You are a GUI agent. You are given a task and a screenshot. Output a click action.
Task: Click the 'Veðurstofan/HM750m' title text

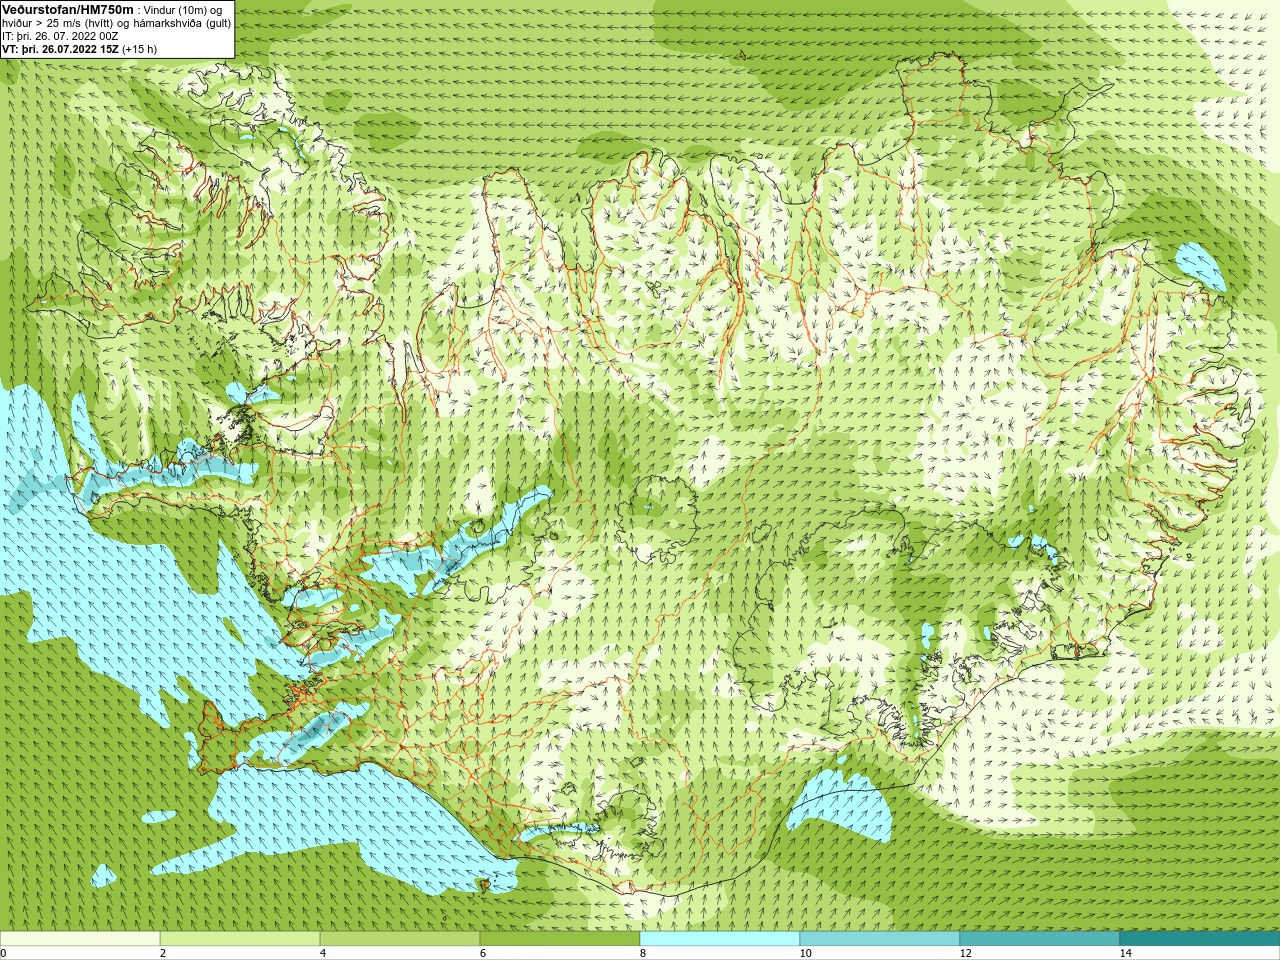(68, 9)
